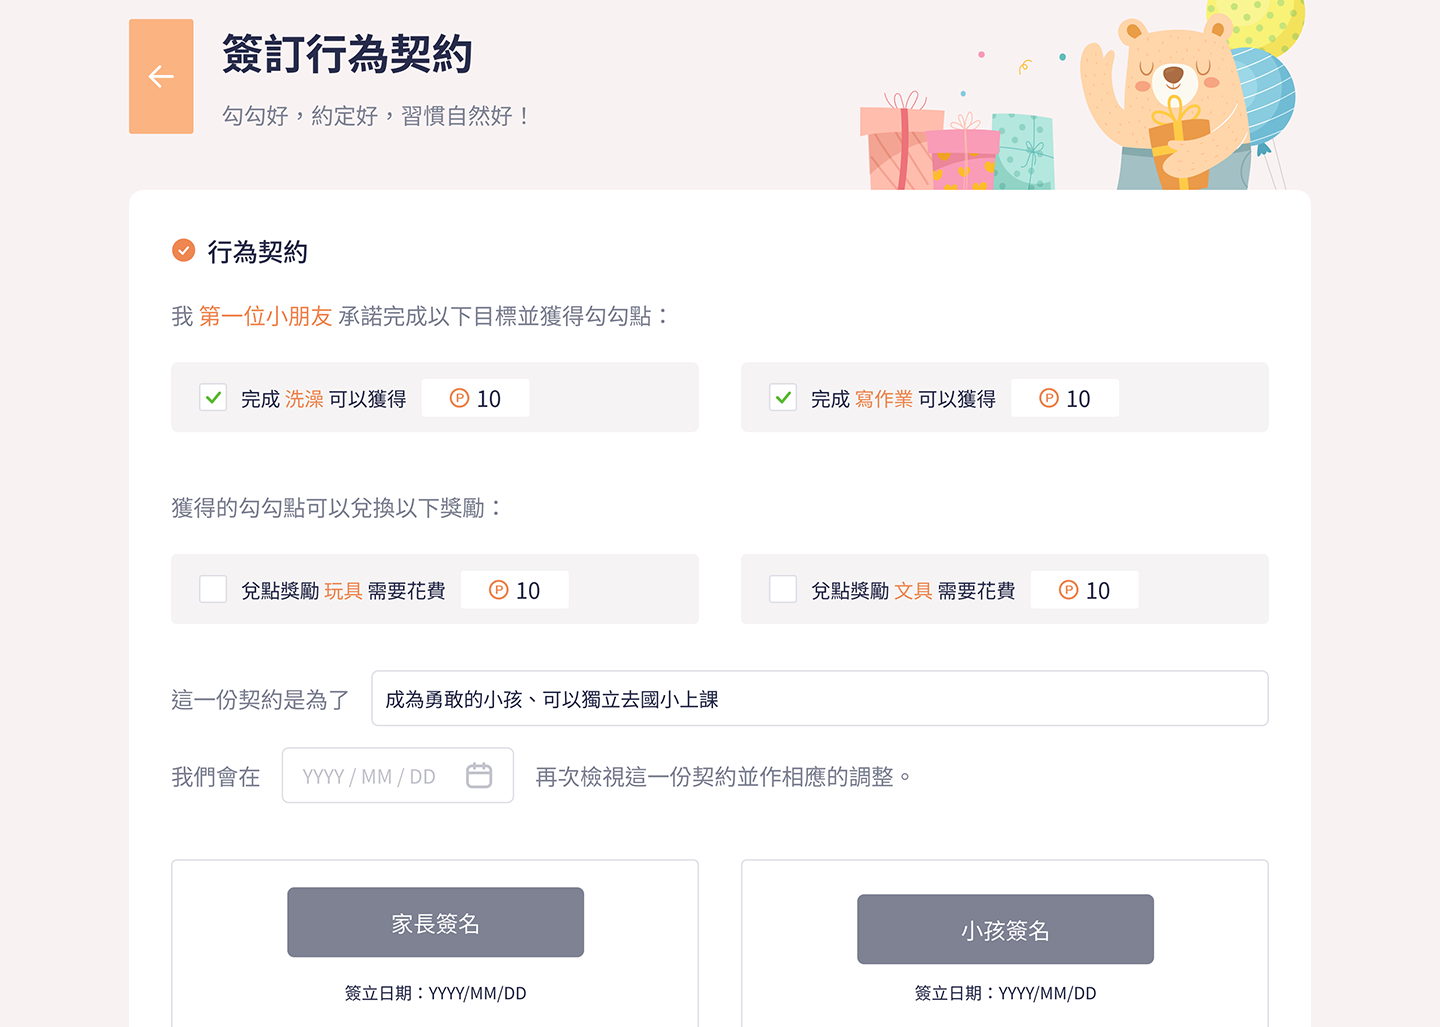This screenshot has width=1440, height=1027.
Task: Click the point coin icon for 洗澡
Action: (459, 398)
